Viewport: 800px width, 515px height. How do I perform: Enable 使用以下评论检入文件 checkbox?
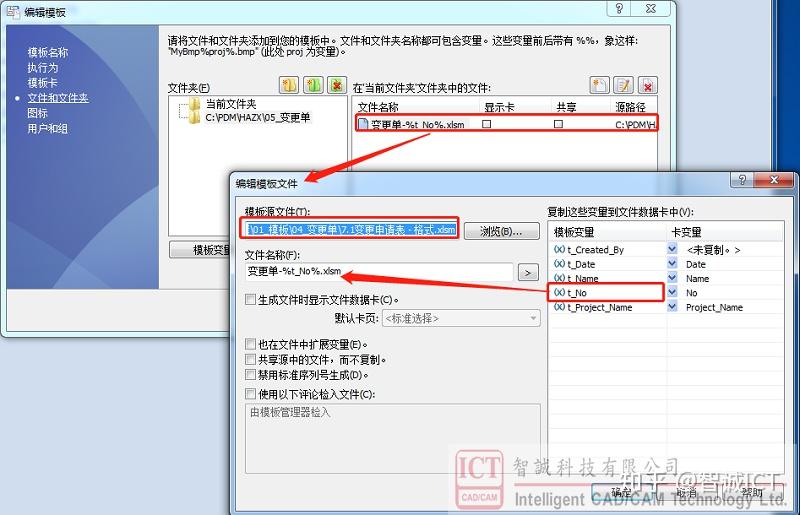250,394
